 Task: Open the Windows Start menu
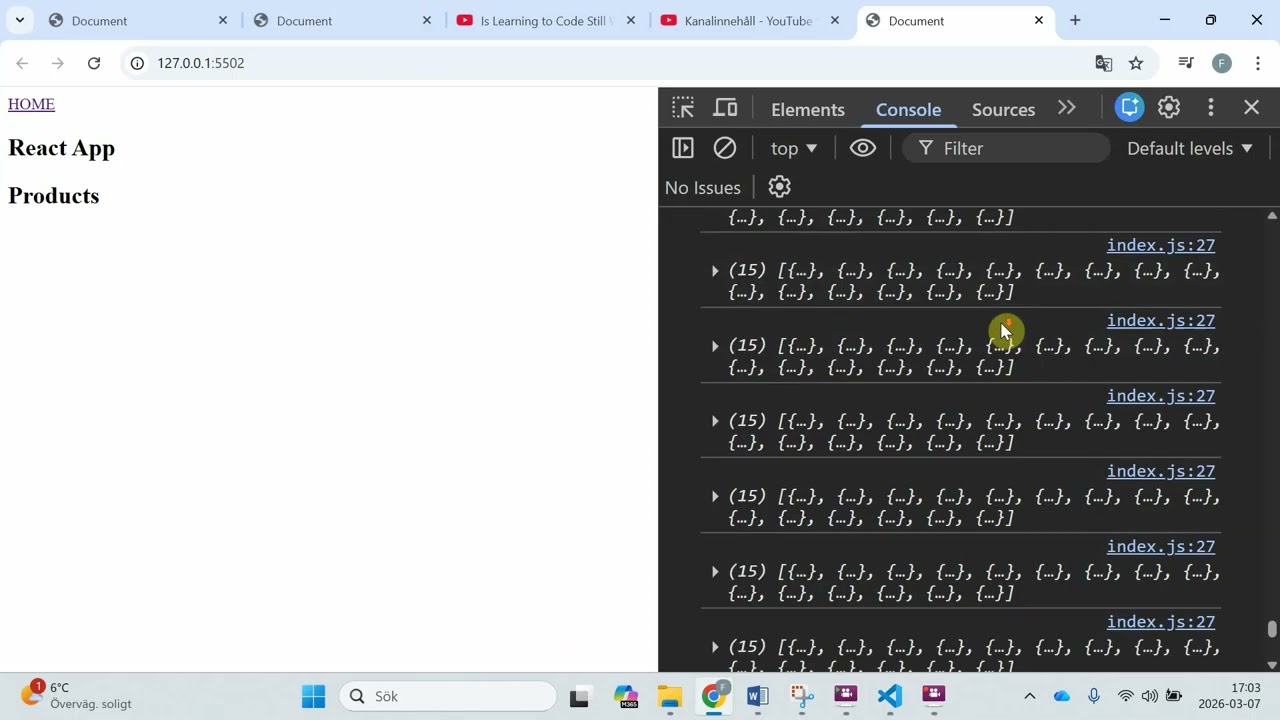[x=313, y=696]
